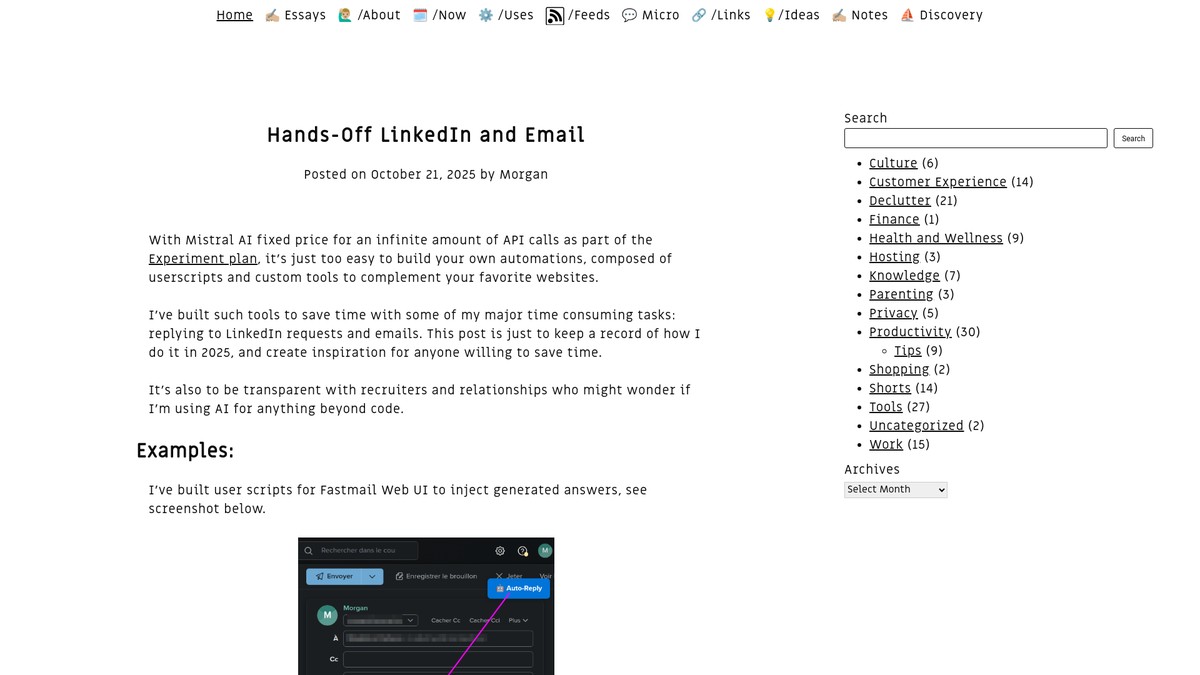Open the Productivity category
Image resolution: width=1200 pixels, height=675 pixels.
coord(910,332)
